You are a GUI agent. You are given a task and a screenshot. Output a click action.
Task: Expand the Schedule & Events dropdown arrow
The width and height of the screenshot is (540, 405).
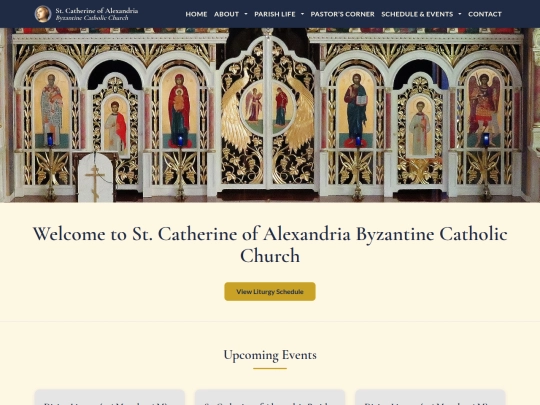click(x=460, y=14)
